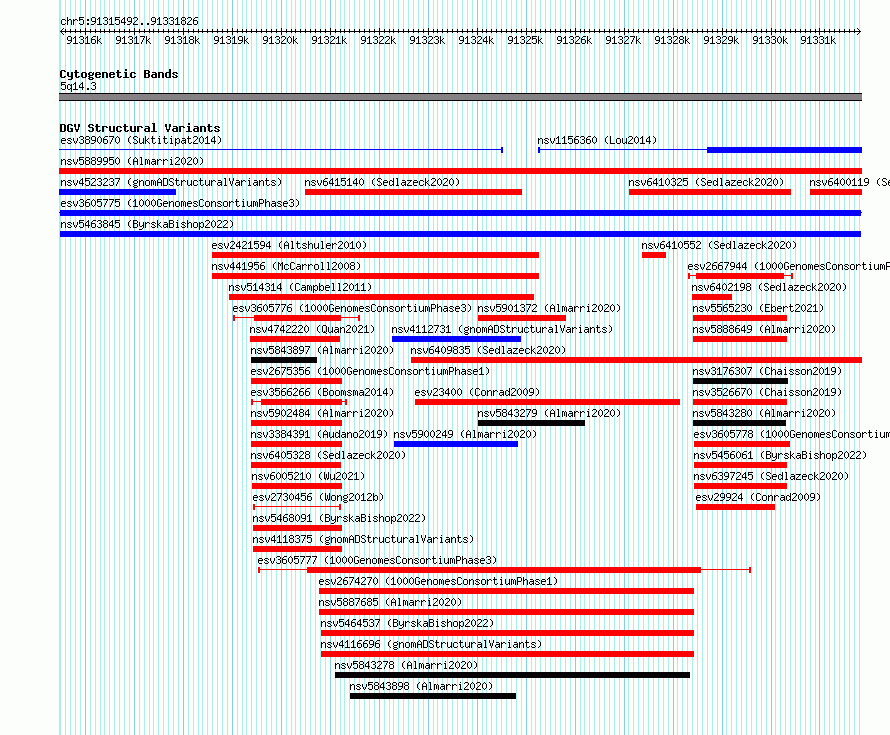Click nsv5464537 (ByrskaBishop2022) label
890x735 pixels.
pyautogui.click(x=407, y=623)
